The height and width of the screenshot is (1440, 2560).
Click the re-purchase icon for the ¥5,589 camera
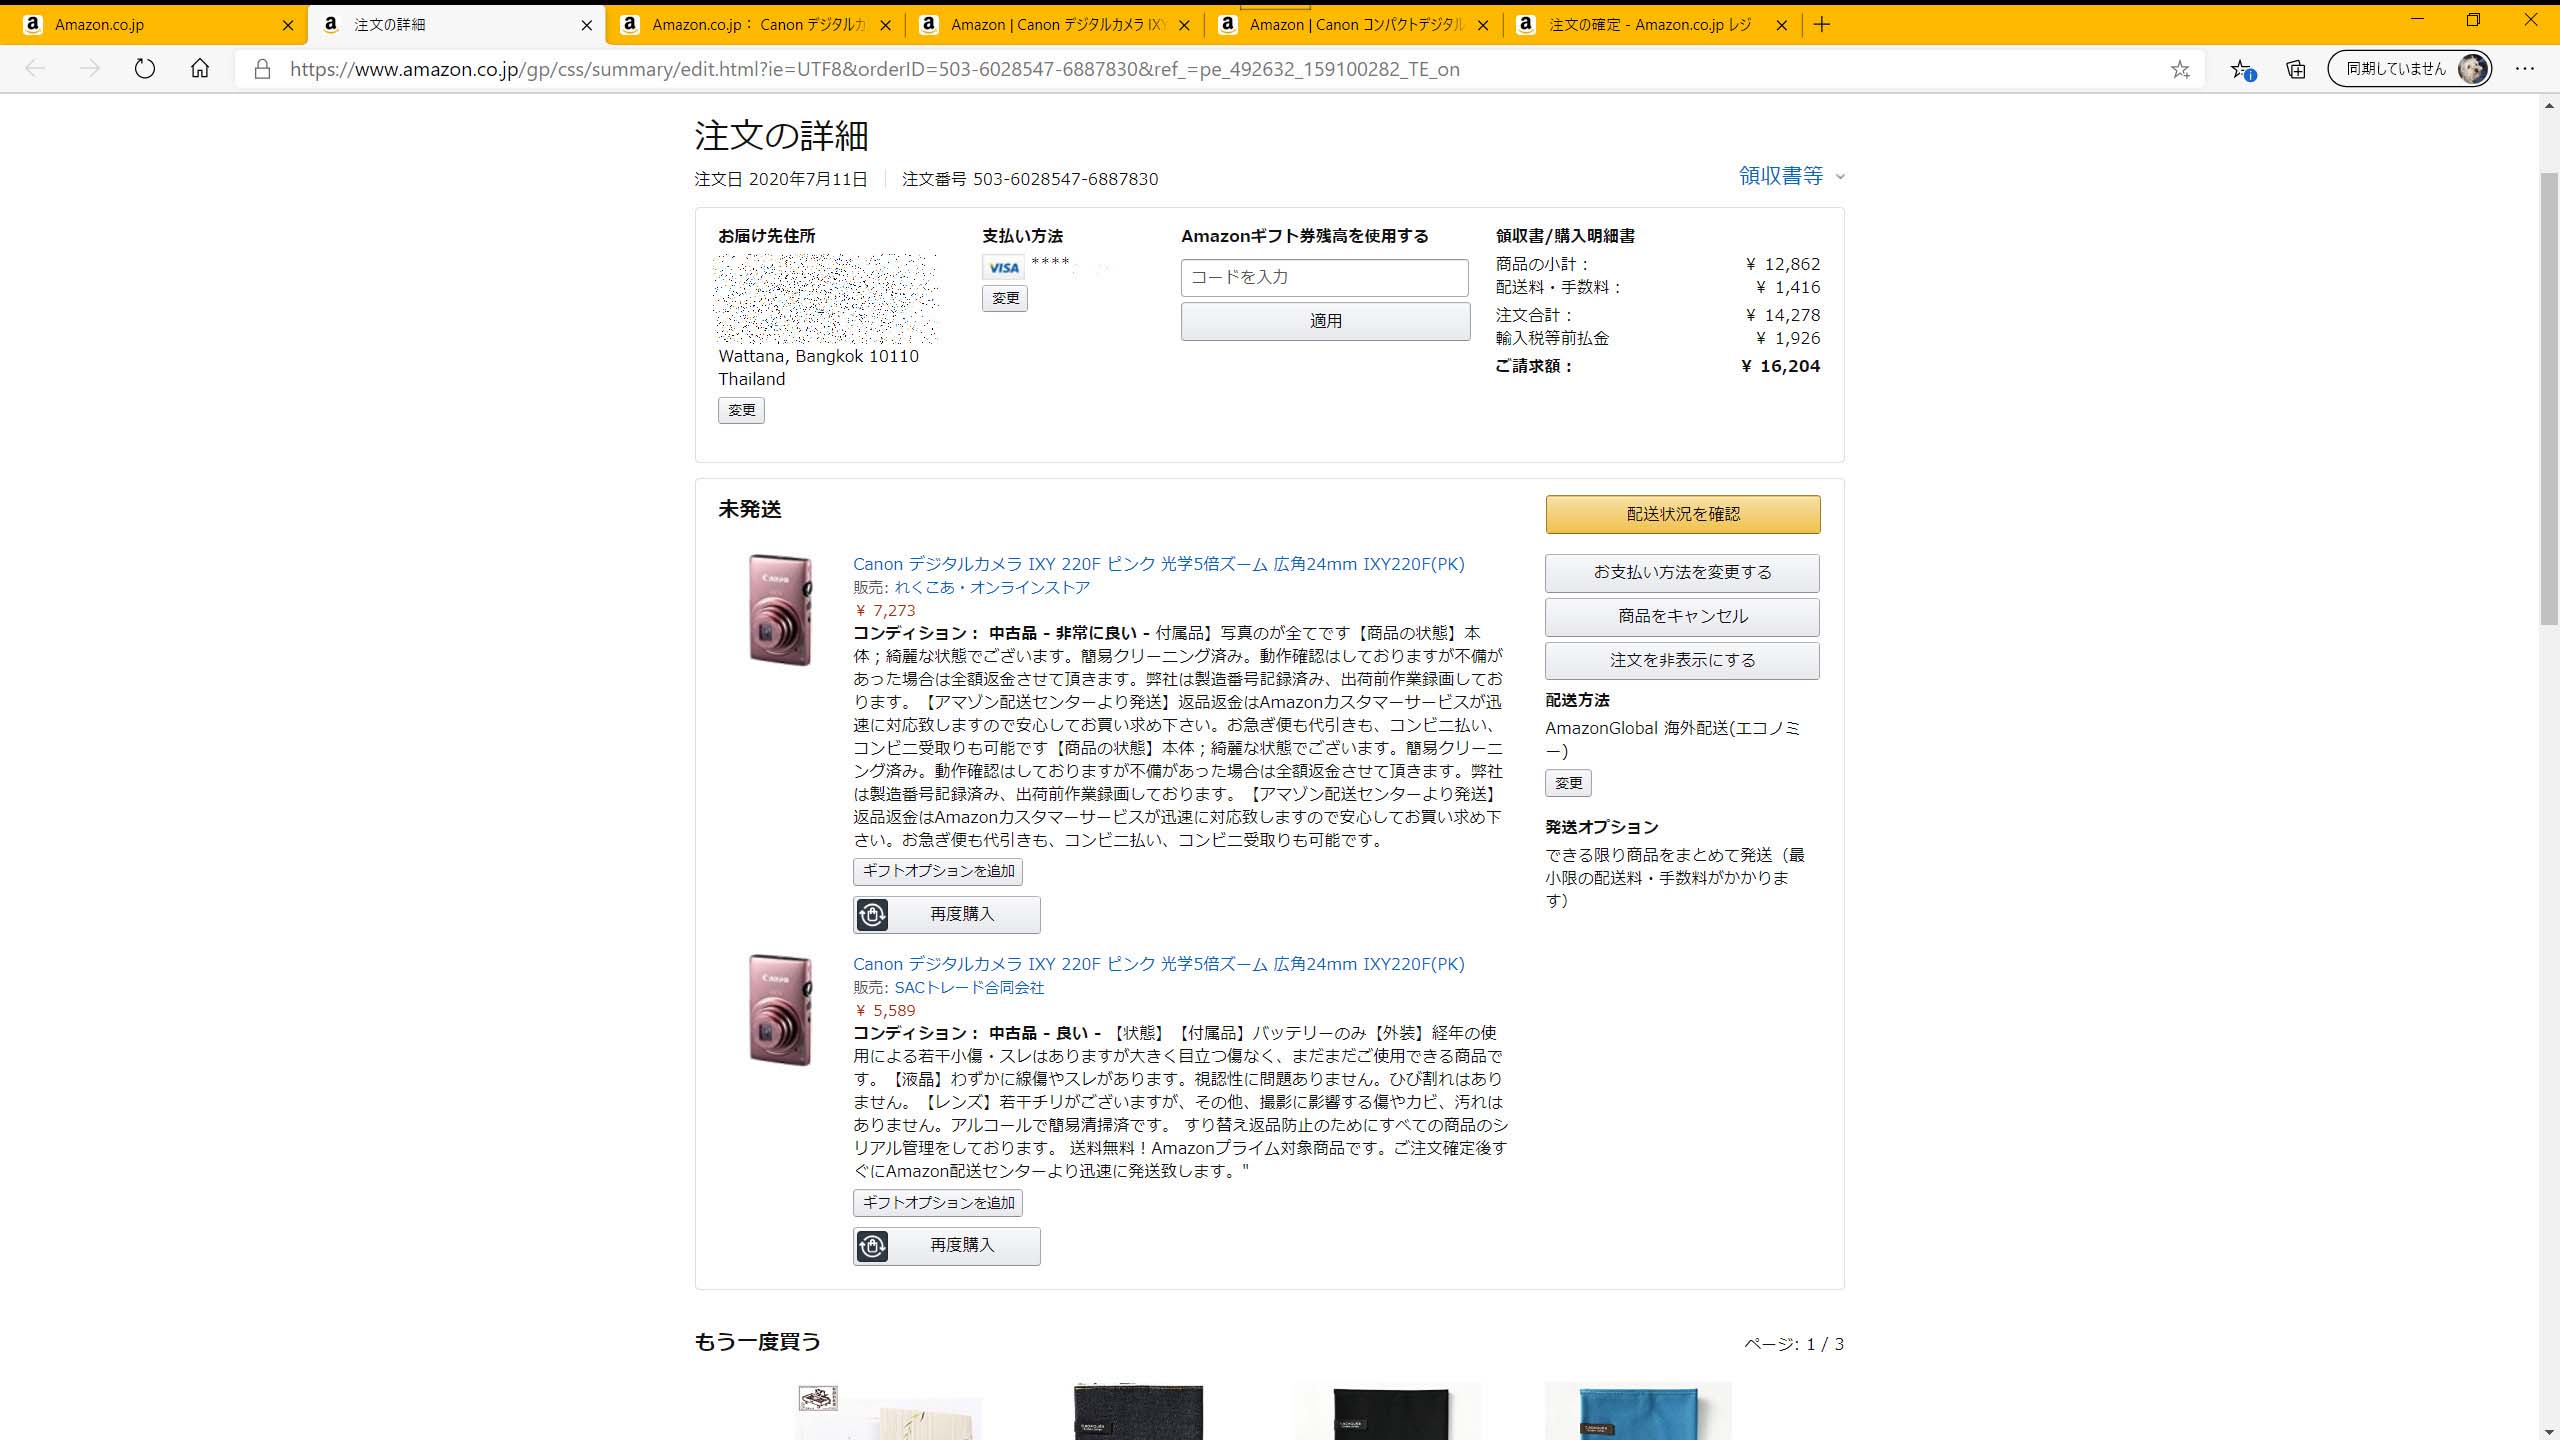872,1246
